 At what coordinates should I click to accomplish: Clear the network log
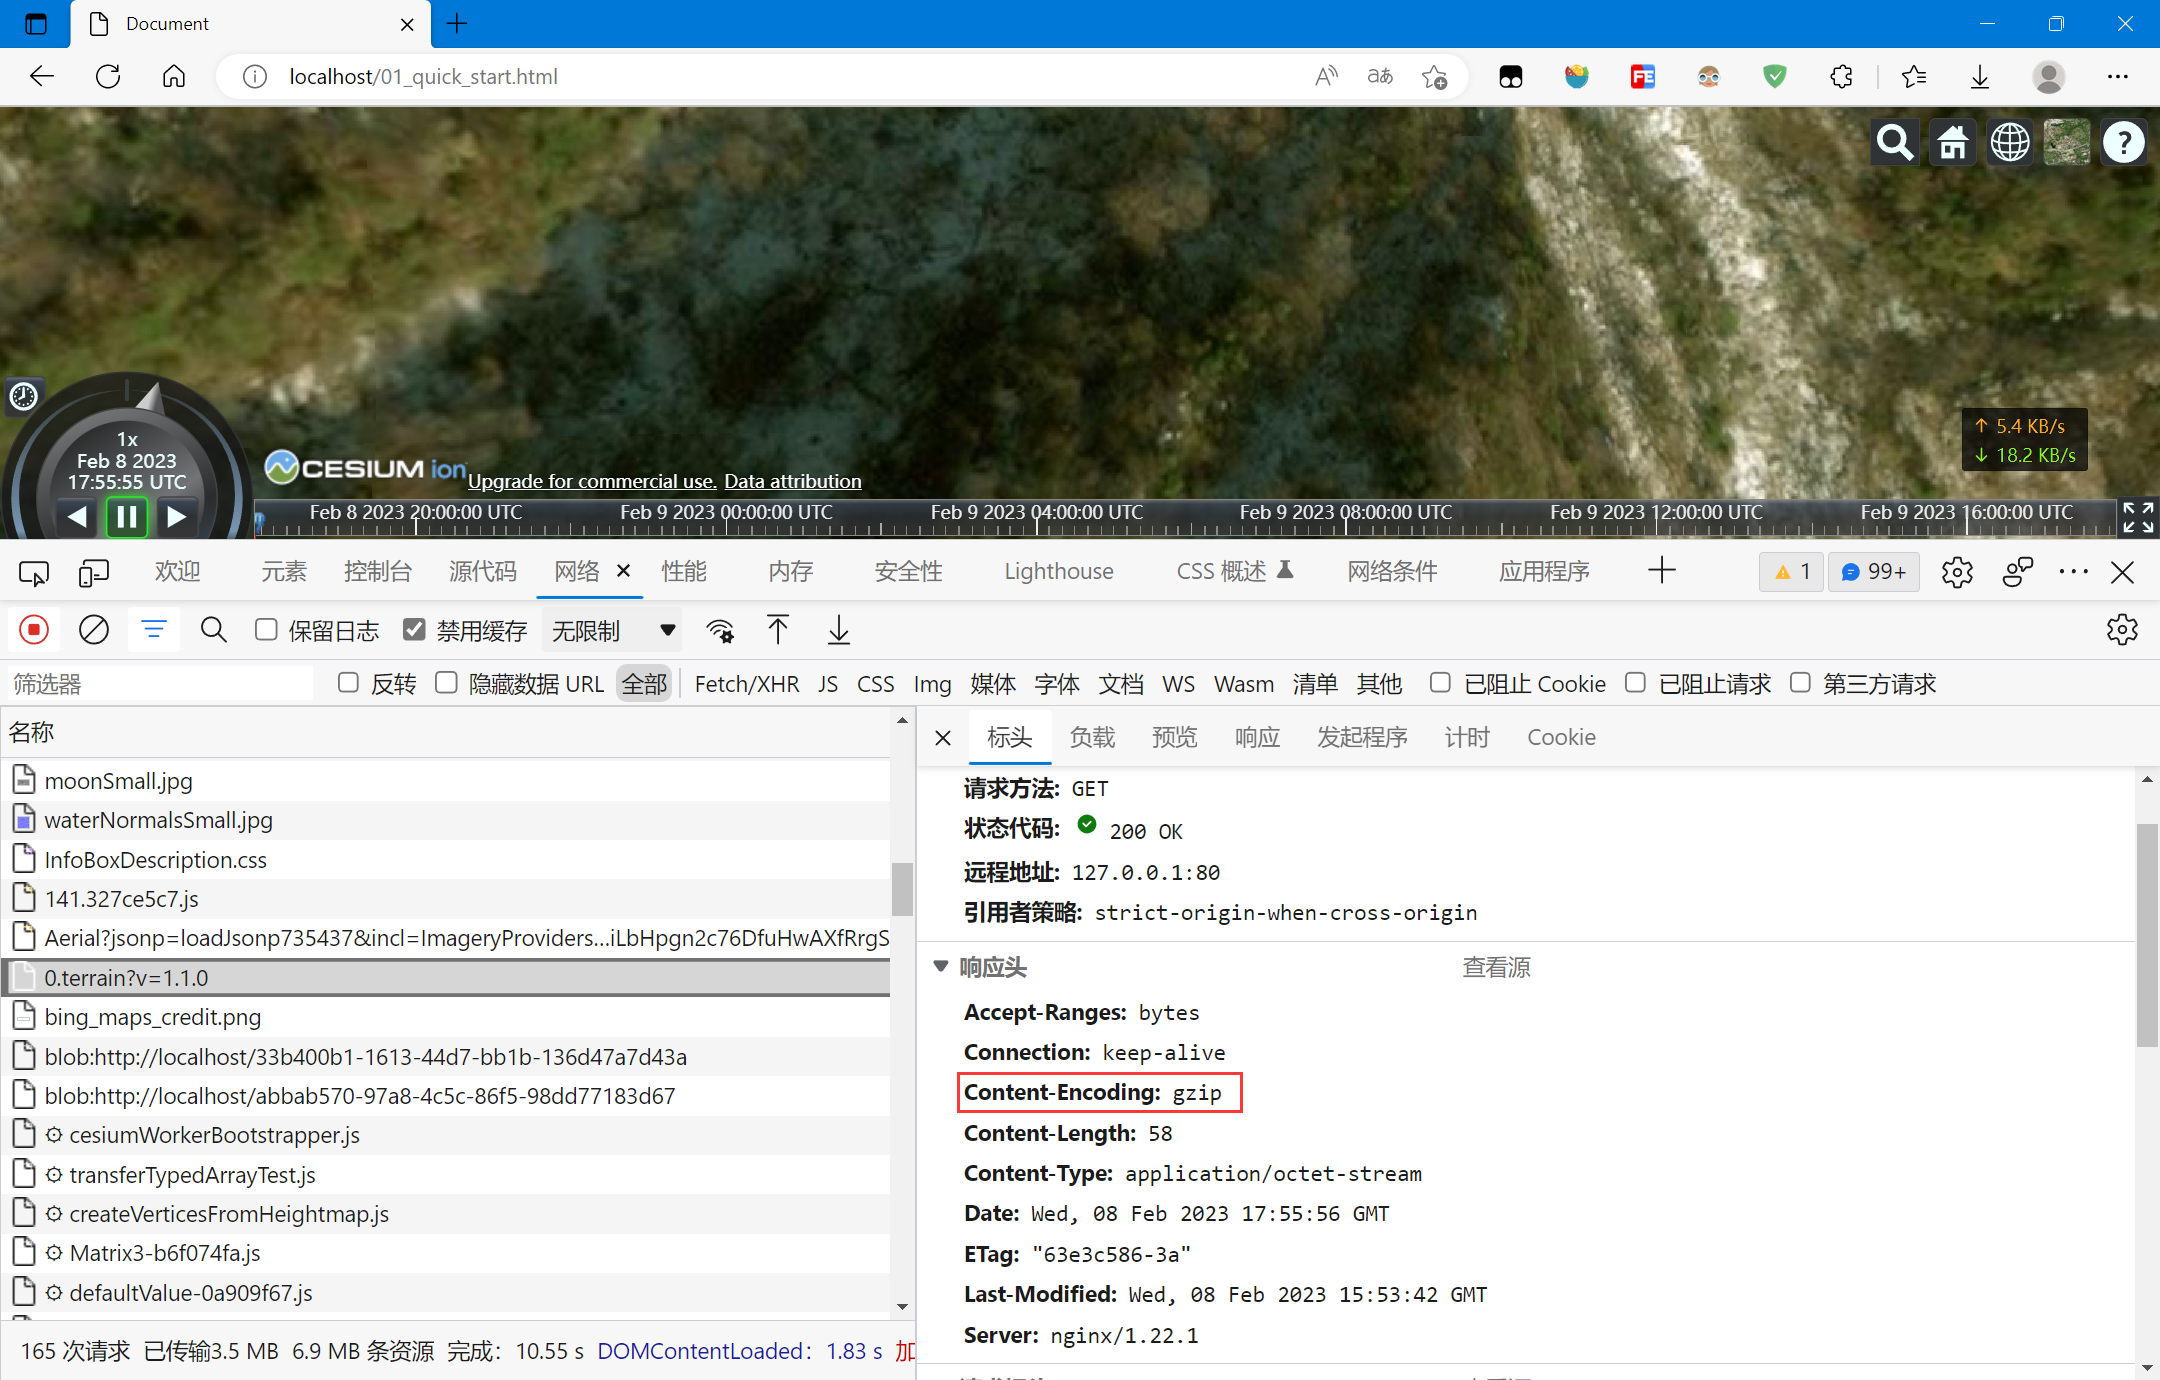(94, 630)
